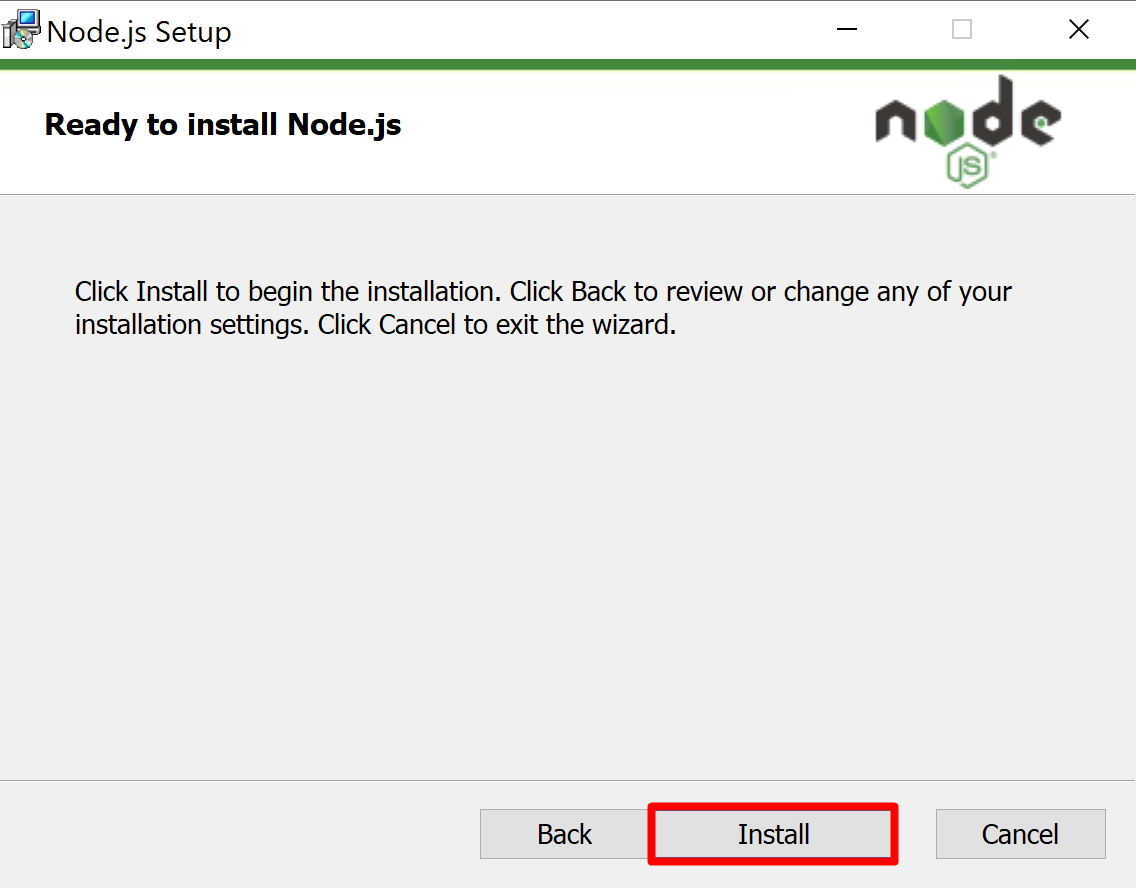The width and height of the screenshot is (1136, 888).
Task: Click the "Node.js Setup" title text
Action: tap(139, 32)
